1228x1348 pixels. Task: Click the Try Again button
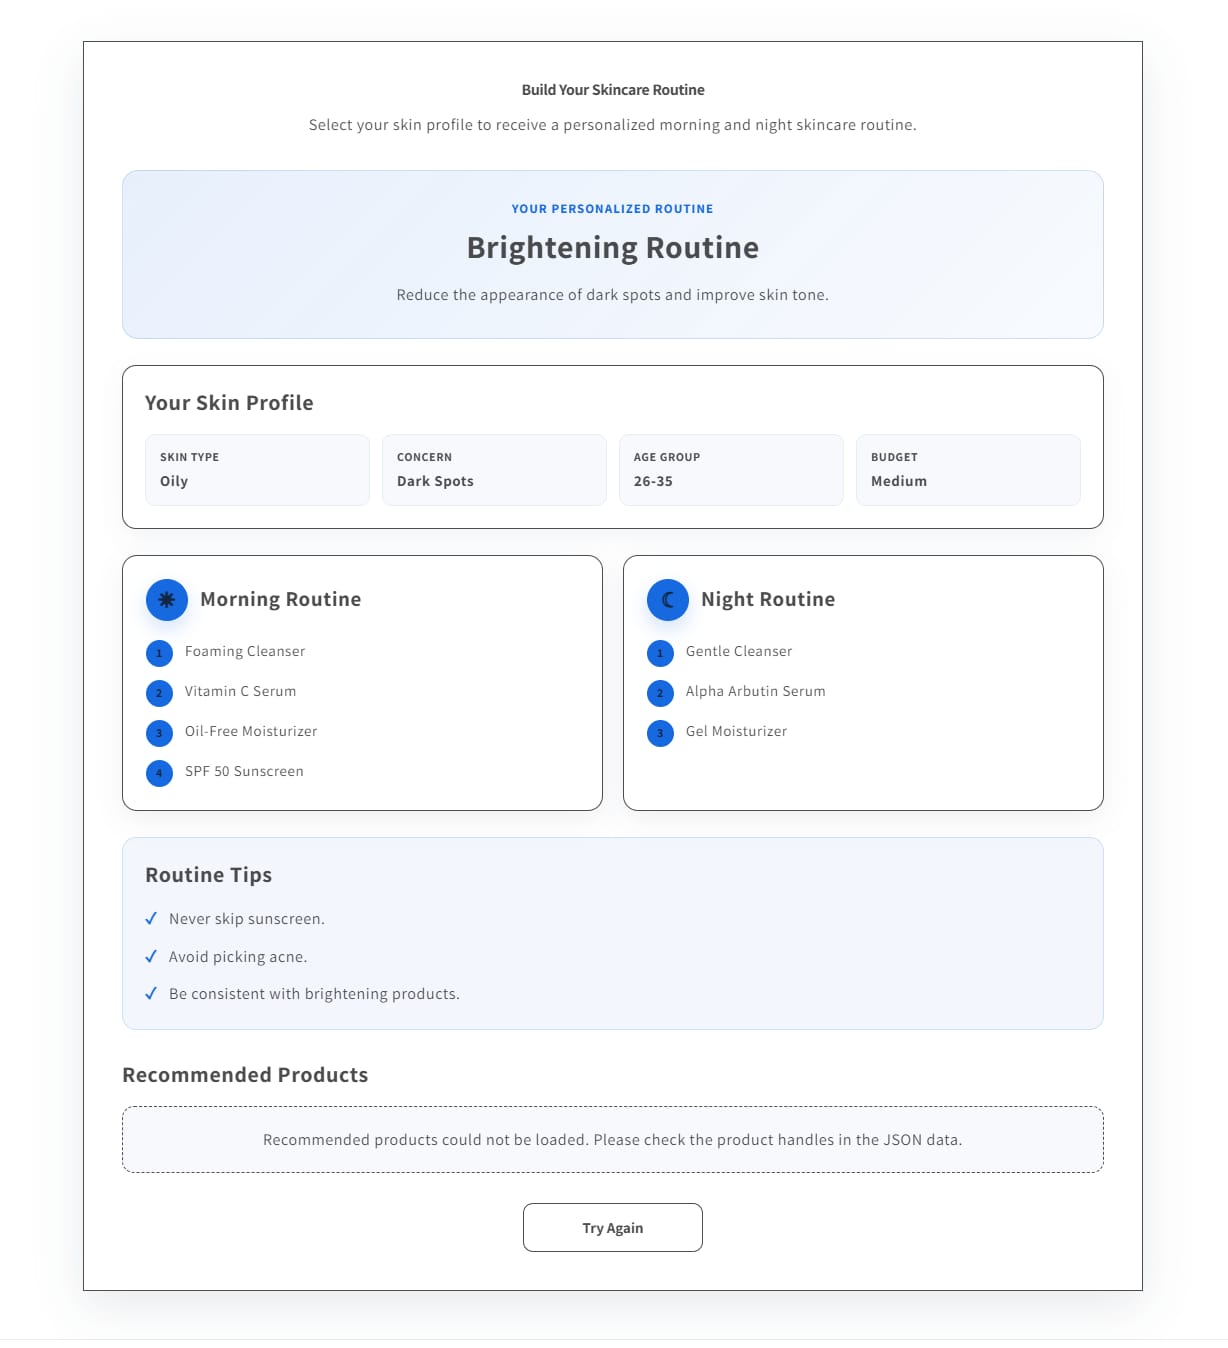[x=613, y=1227]
